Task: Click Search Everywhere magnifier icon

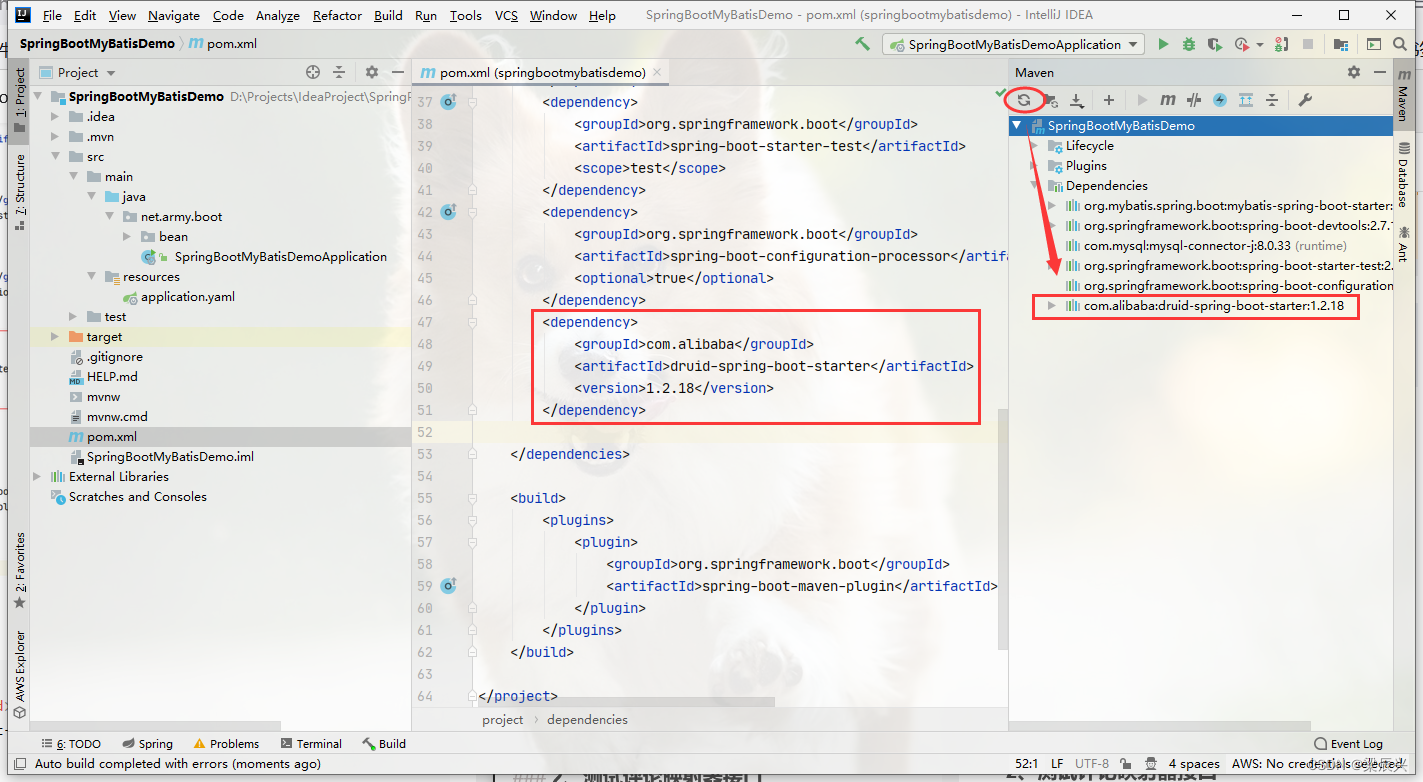Action: point(1399,44)
